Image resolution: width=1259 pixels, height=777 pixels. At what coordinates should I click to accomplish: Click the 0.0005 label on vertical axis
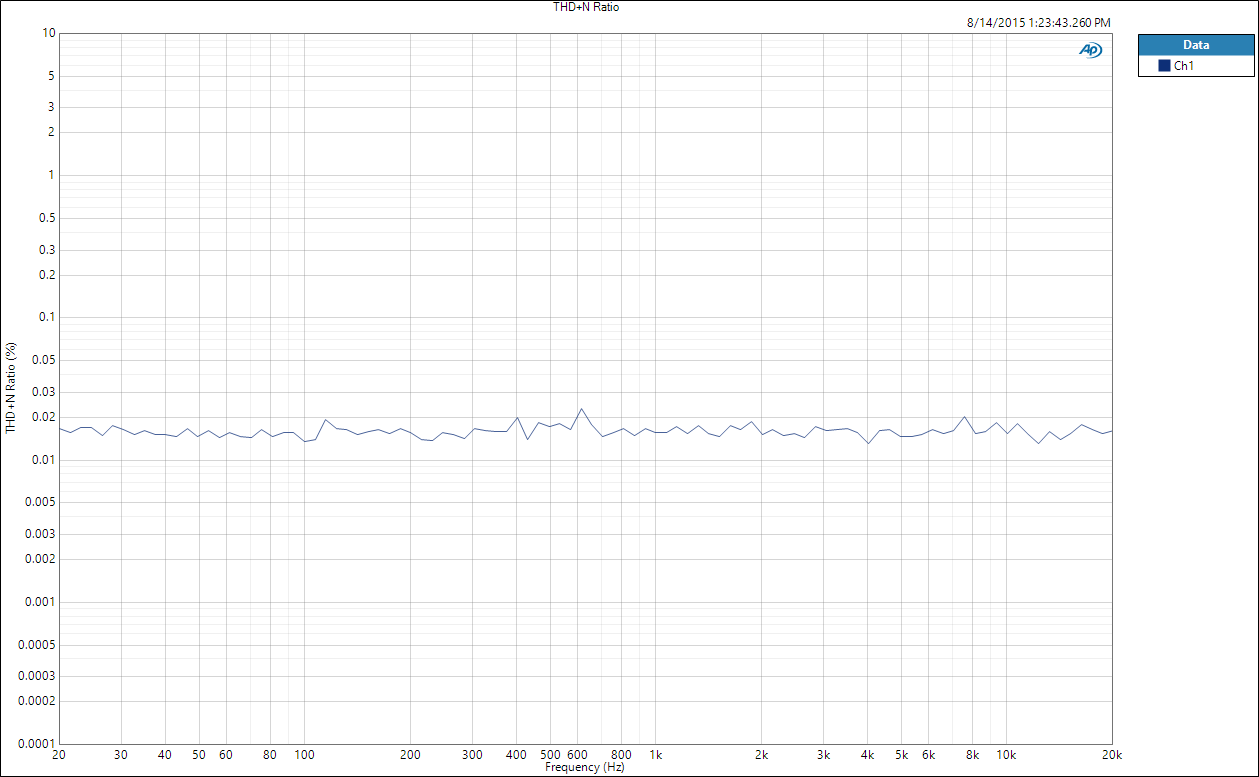[x=36, y=644]
